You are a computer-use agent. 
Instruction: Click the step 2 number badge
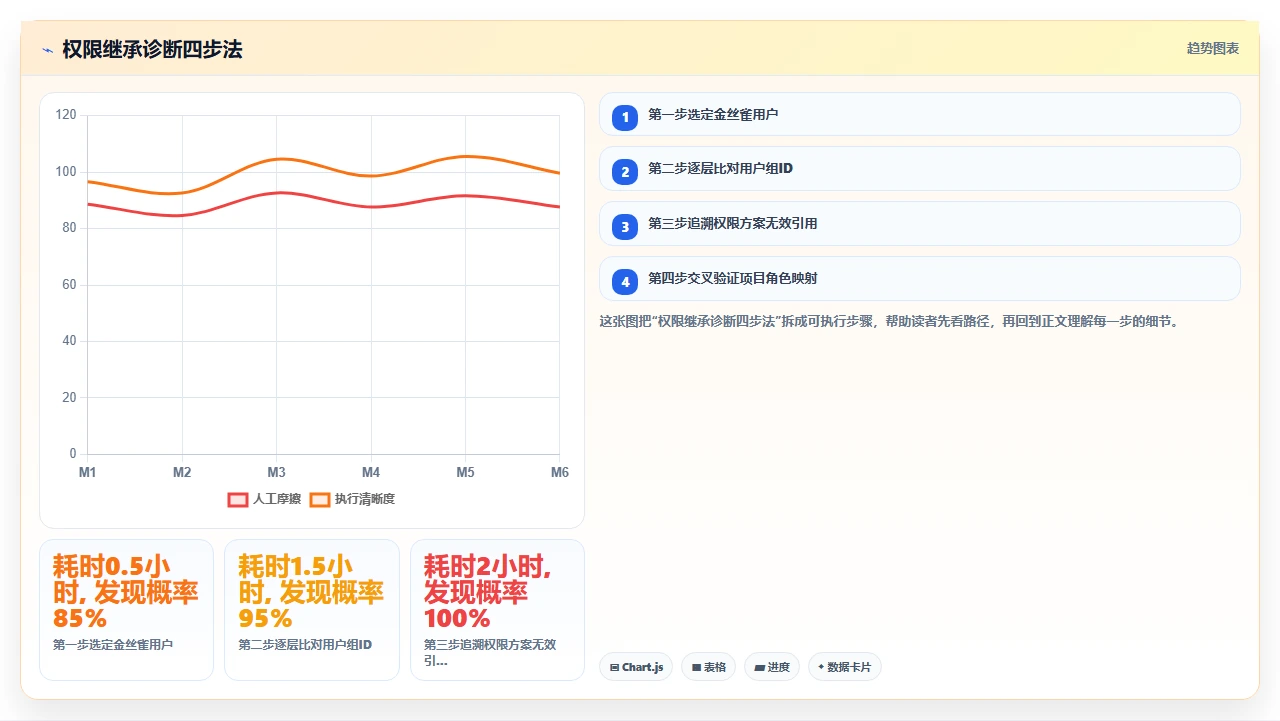pyautogui.click(x=625, y=172)
